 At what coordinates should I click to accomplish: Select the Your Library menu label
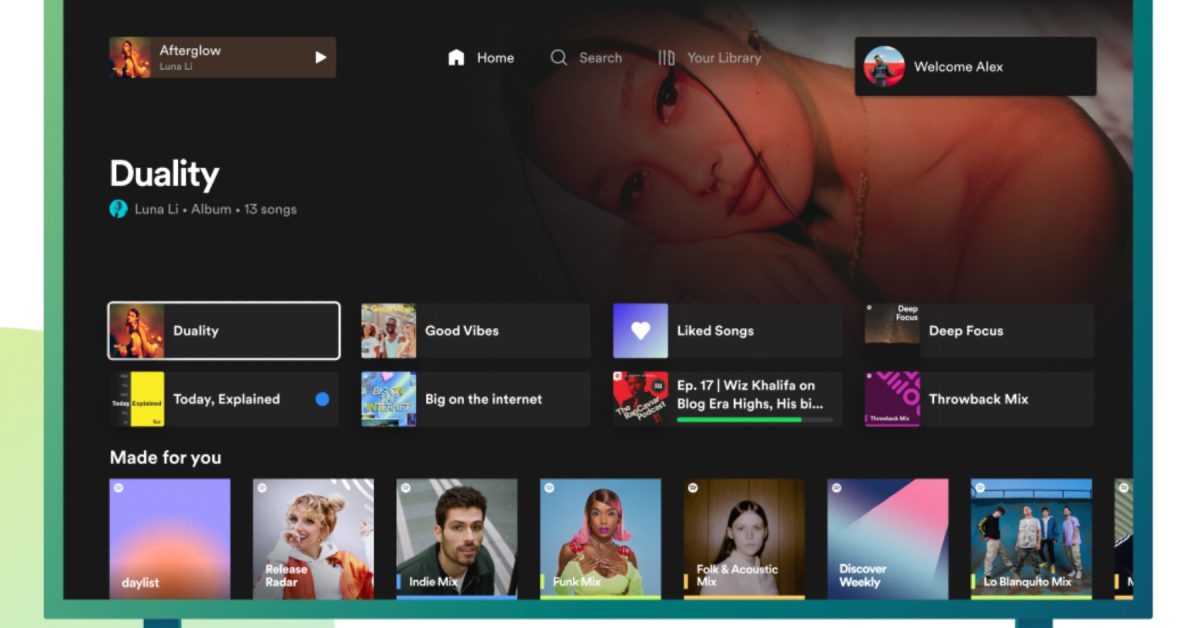tap(724, 58)
